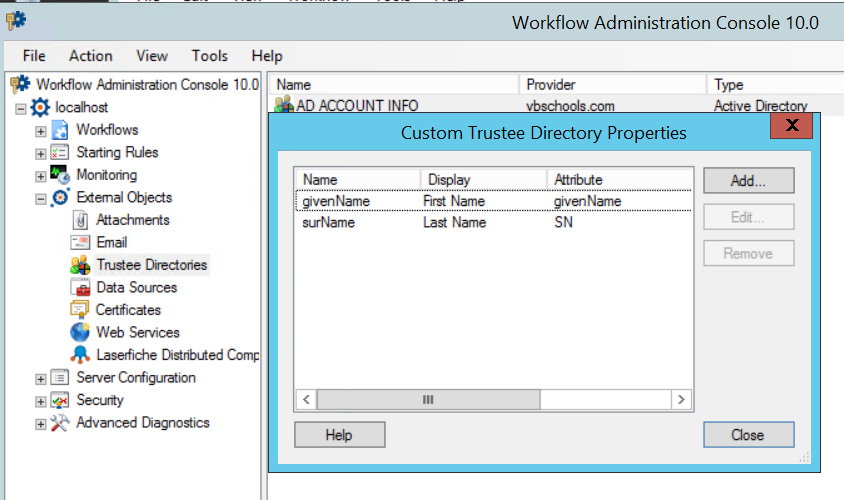Expand the Workflows tree node

click(x=41, y=131)
